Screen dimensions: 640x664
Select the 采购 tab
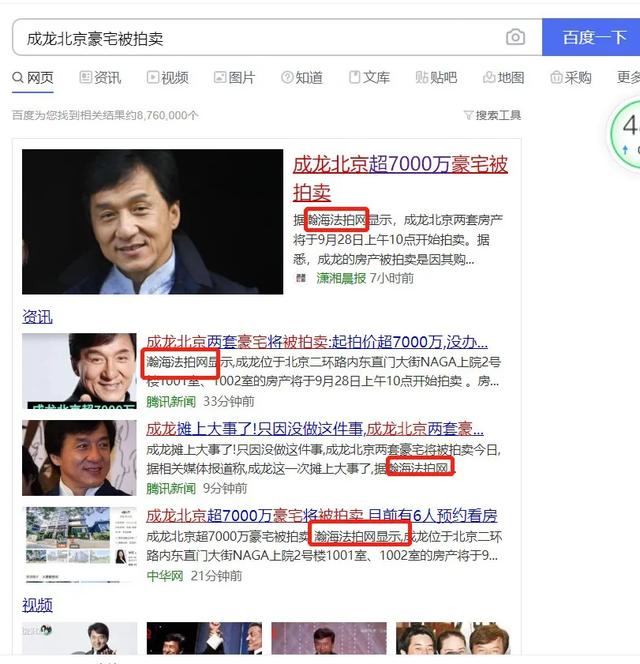point(570,78)
